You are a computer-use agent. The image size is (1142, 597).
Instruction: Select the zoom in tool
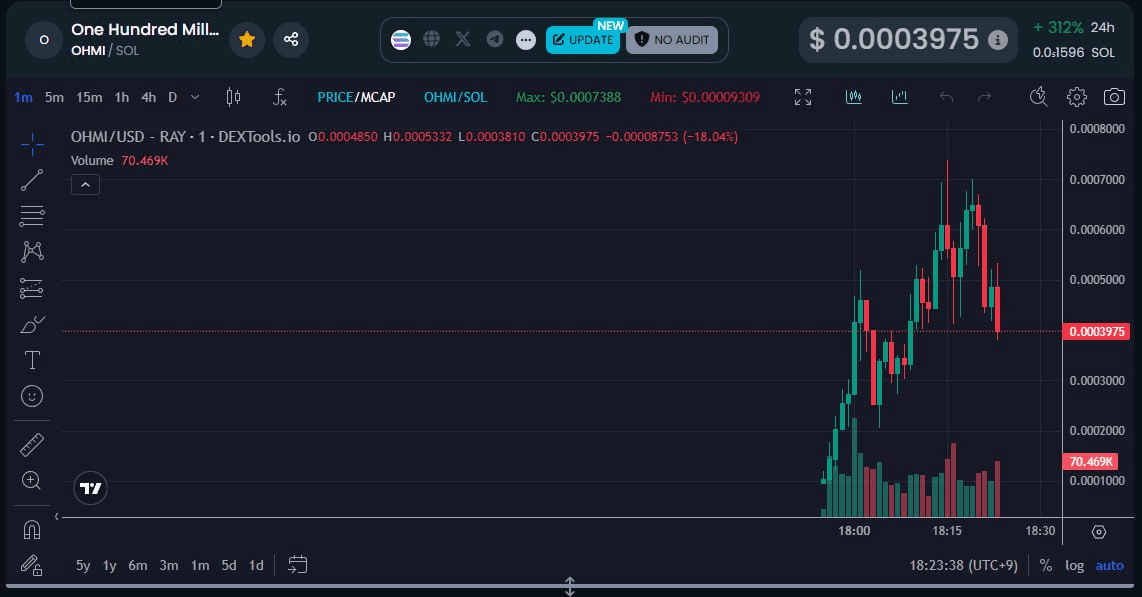pos(32,481)
